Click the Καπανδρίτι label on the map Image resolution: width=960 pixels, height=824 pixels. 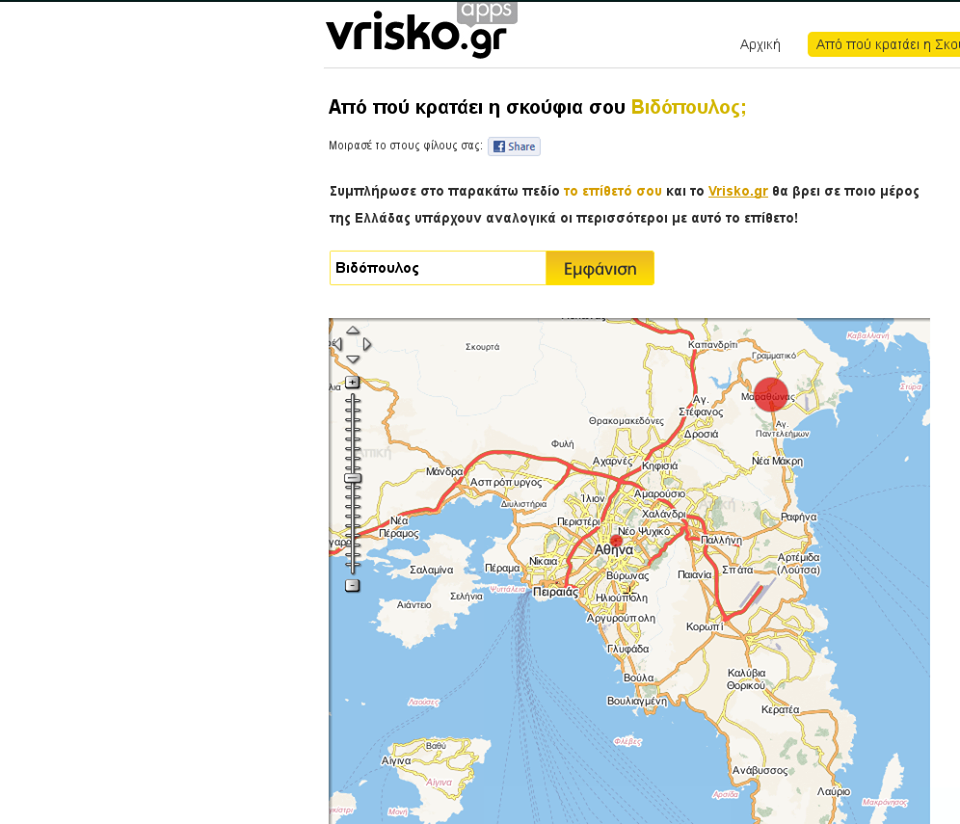point(713,345)
